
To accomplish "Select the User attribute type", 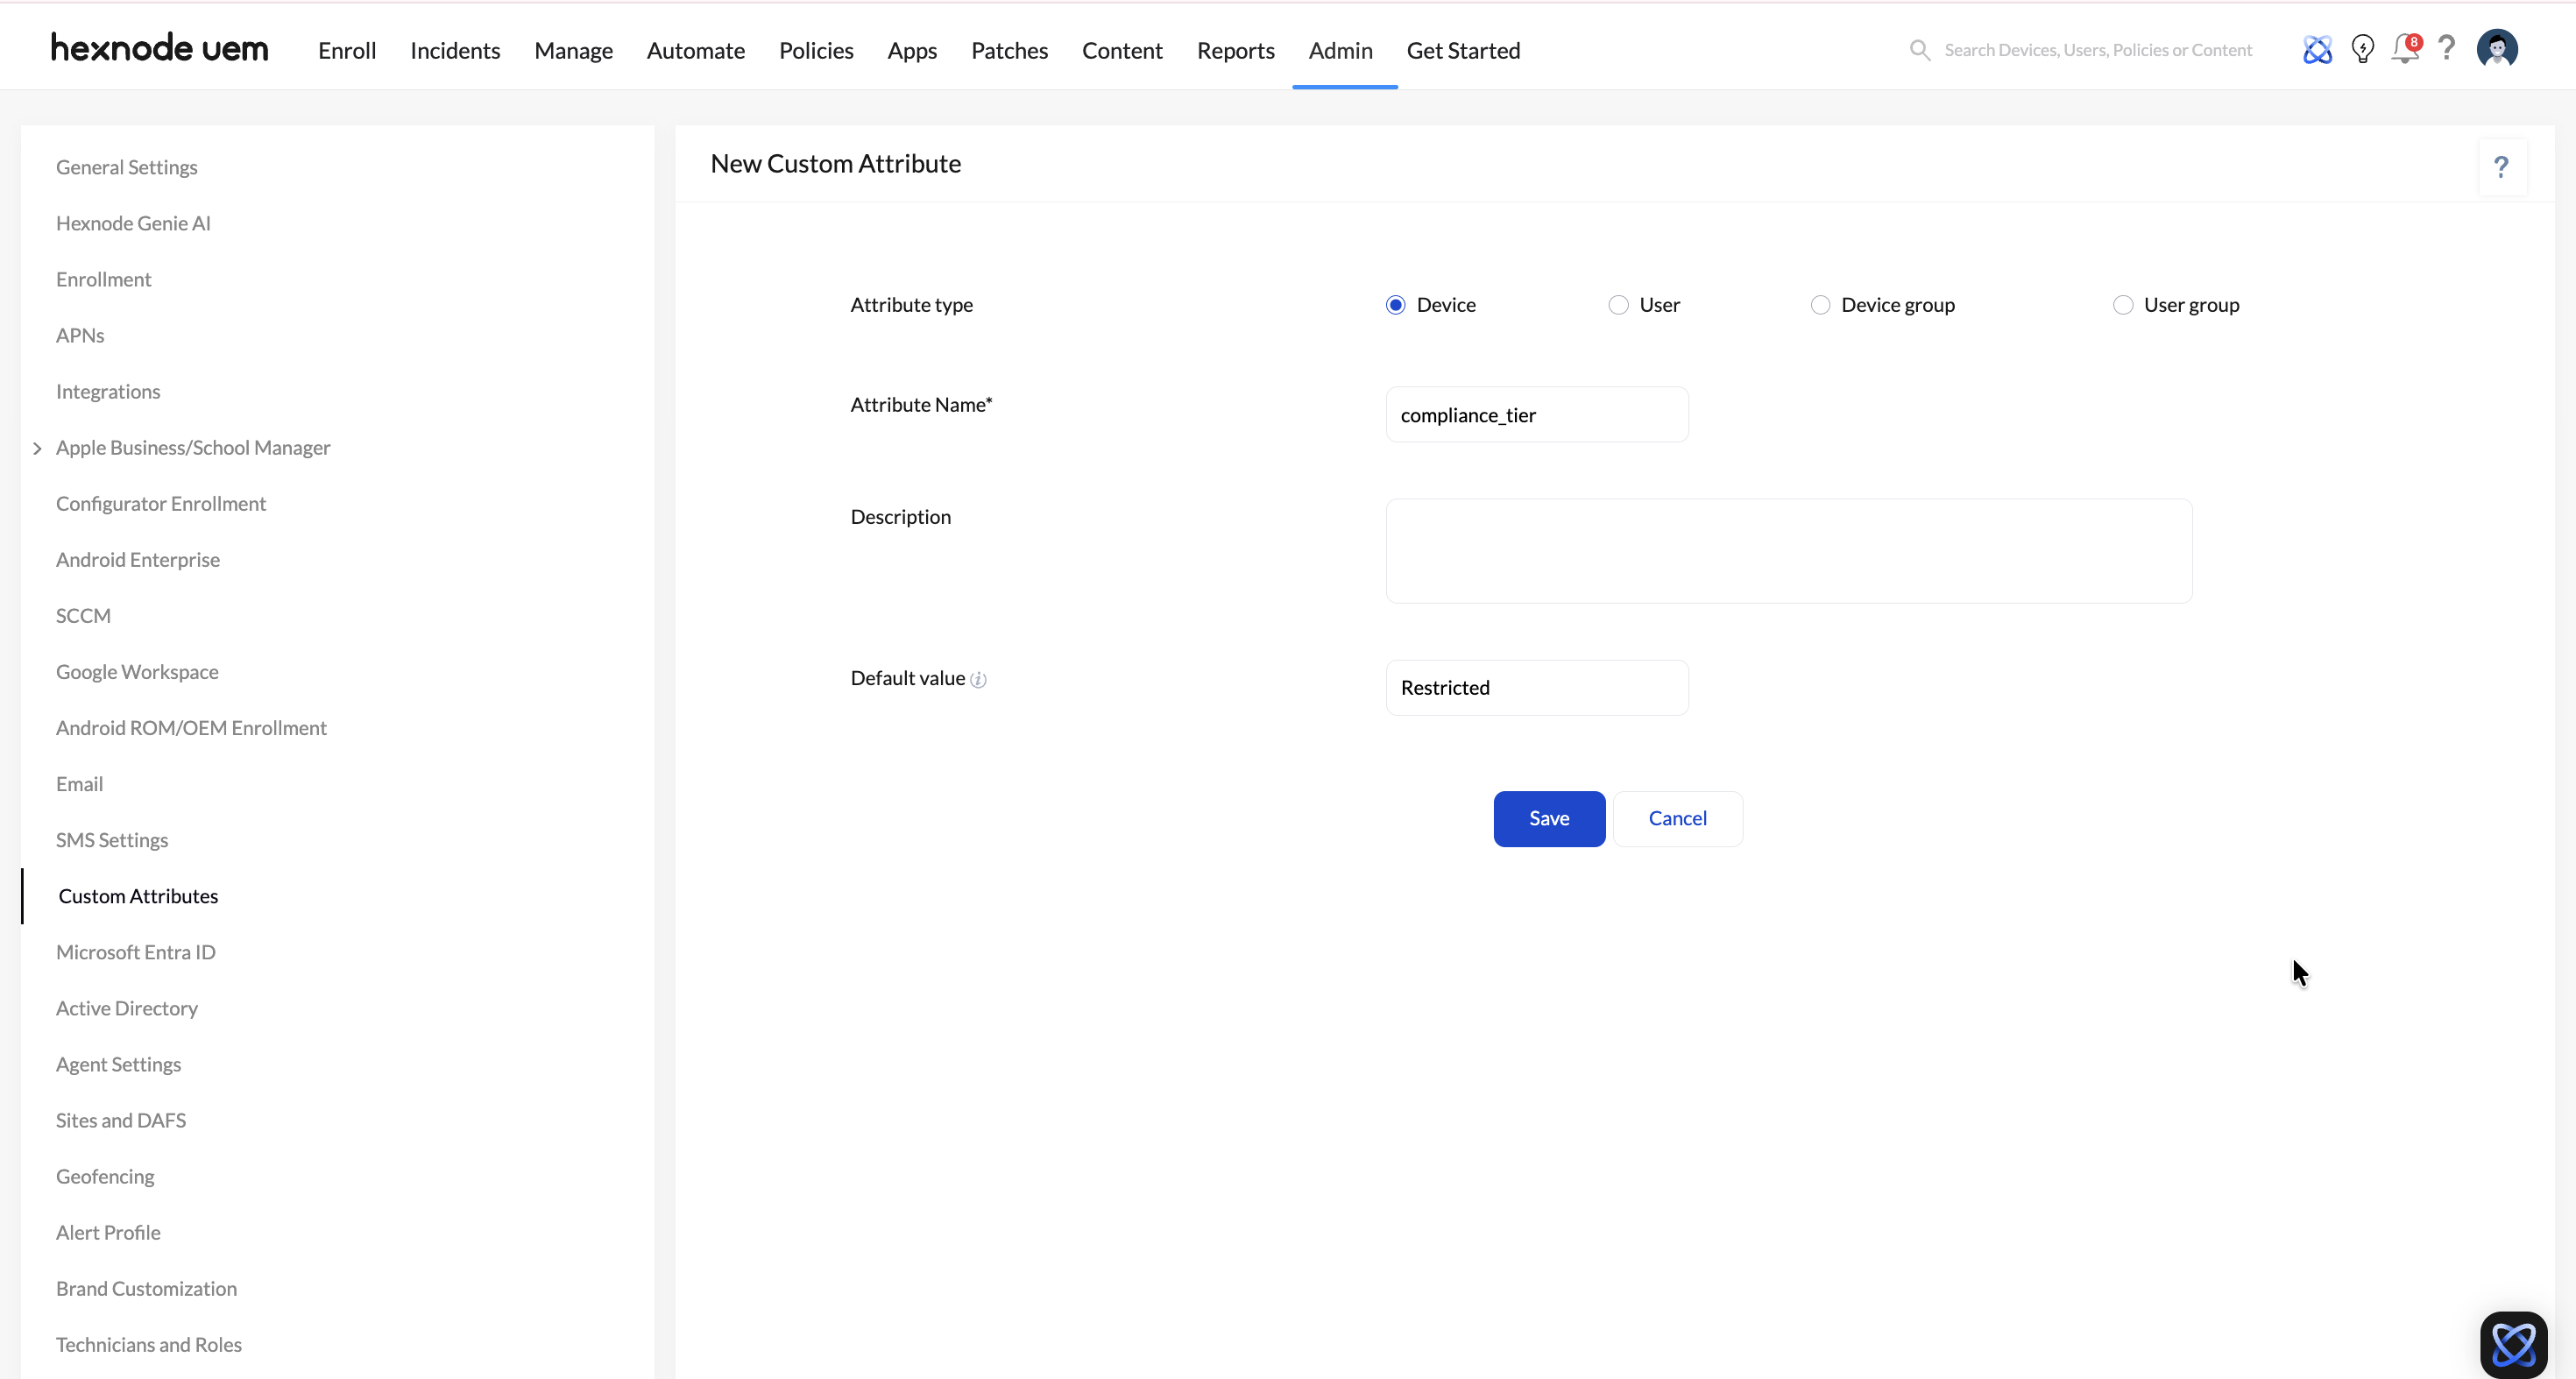I will (1618, 305).
